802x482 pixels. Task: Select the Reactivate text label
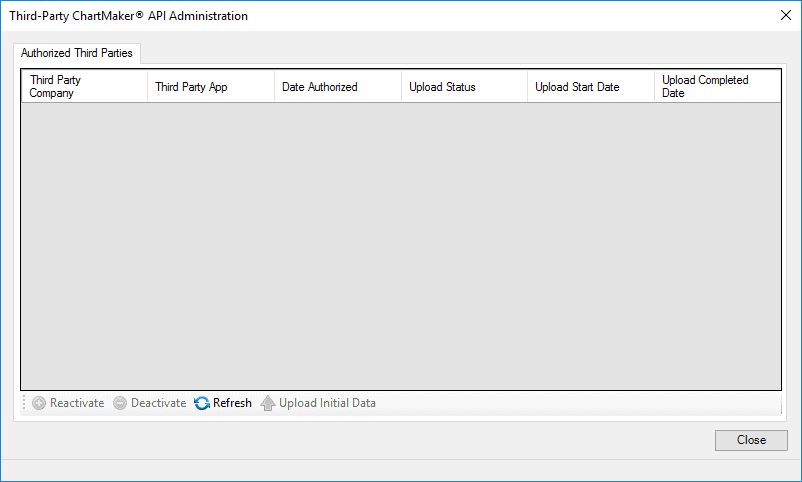[77, 403]
